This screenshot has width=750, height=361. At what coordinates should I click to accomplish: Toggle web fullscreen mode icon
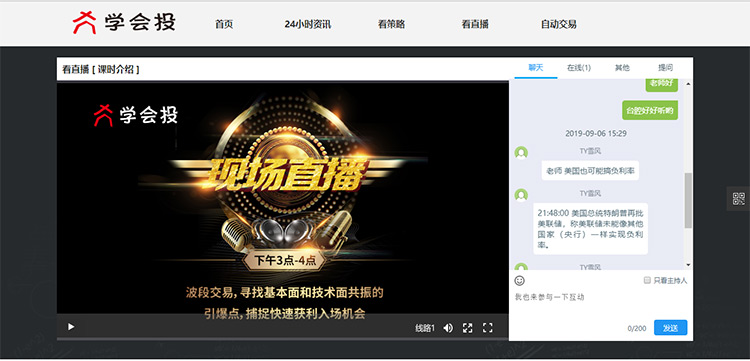[467, 328]
